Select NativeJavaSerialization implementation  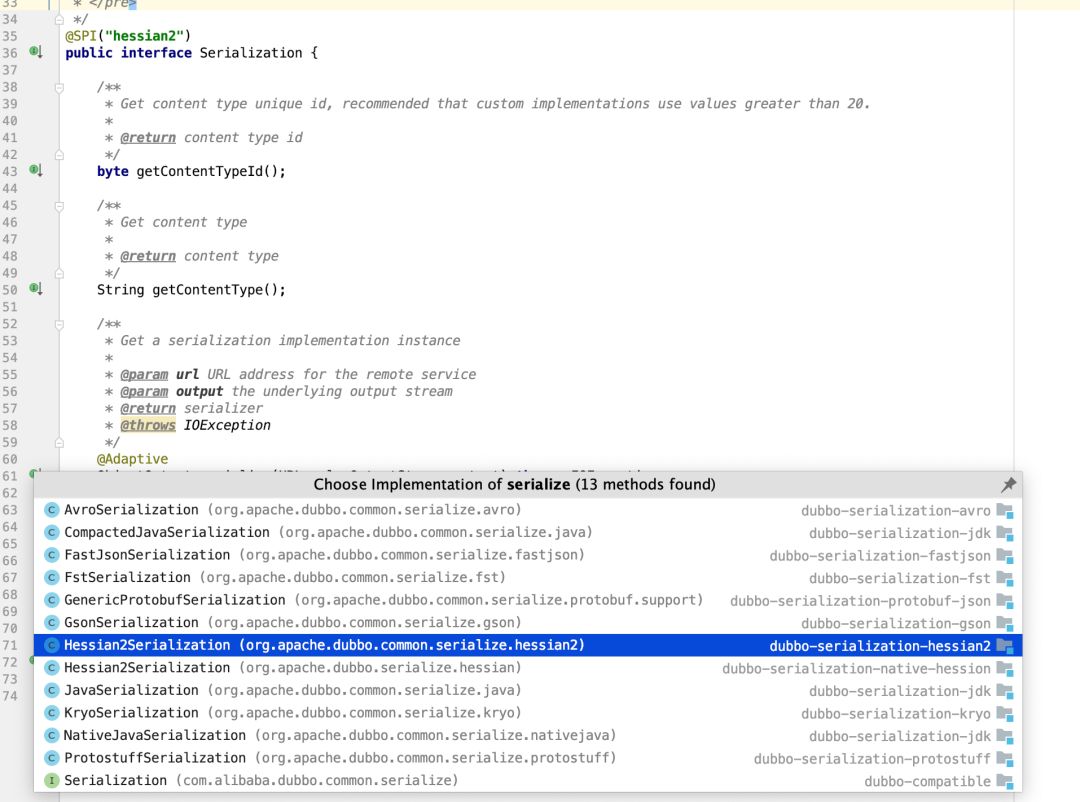pyautogui.click(x=528, y=736)
